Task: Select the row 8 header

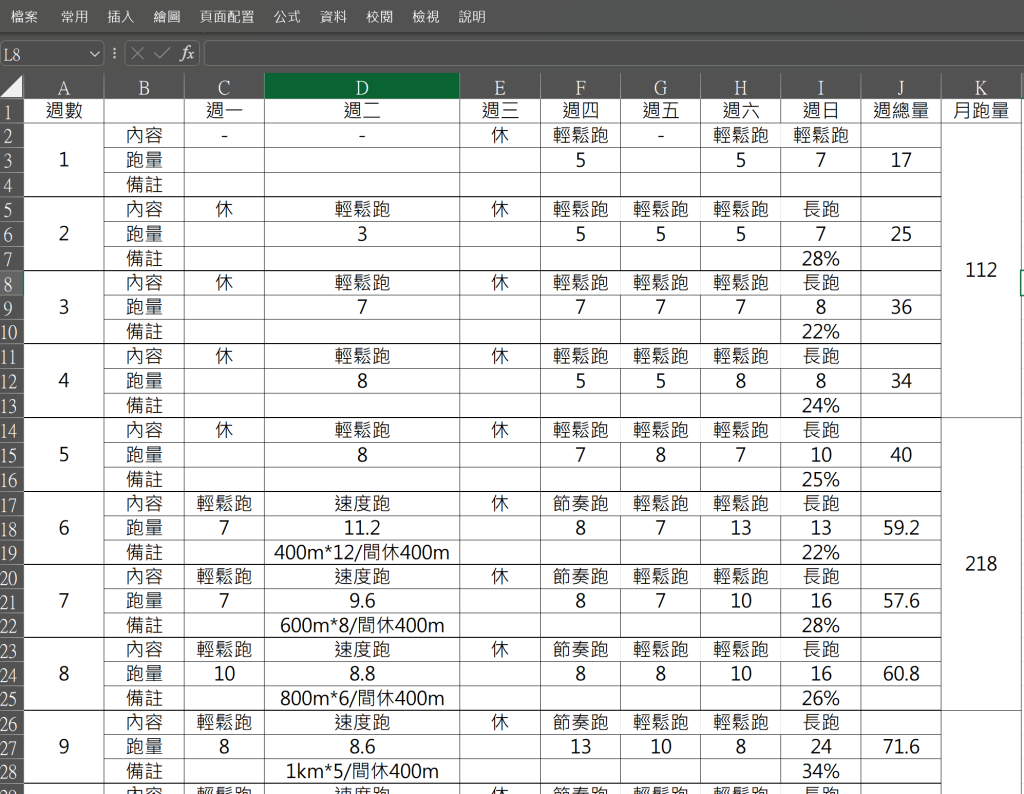Action: [12, 283]
